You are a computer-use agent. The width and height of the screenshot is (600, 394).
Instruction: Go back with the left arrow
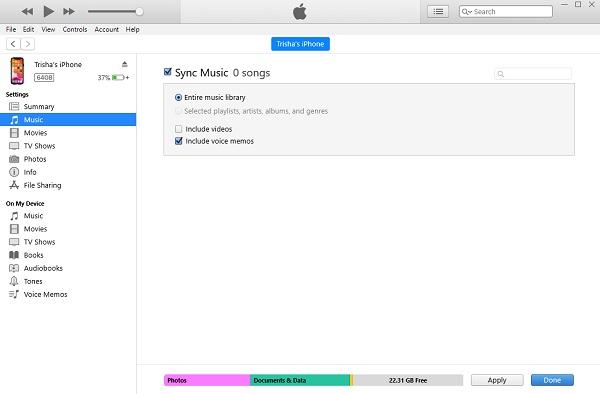pyautogui.click(x=13, y=44)
